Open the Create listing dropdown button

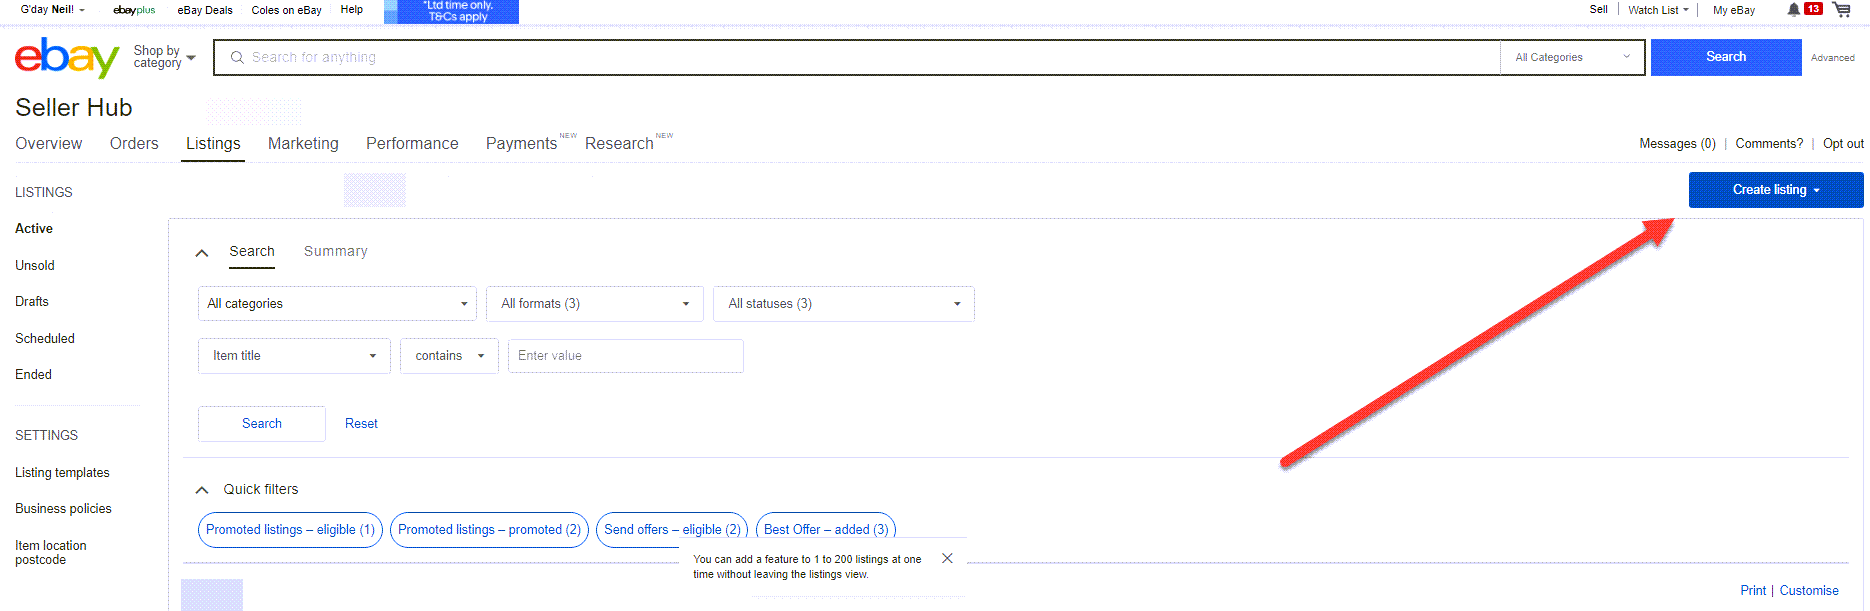point(1776,190)
